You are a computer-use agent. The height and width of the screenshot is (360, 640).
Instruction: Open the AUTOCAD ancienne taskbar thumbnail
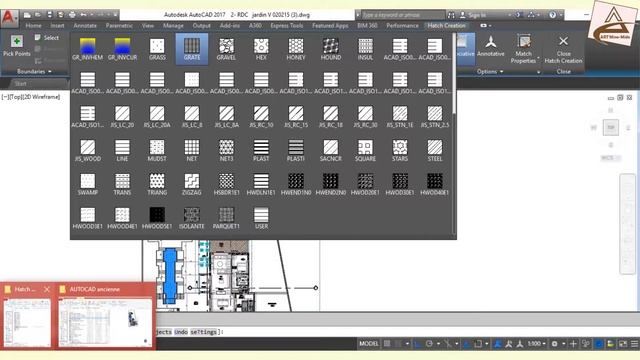click(x=105, y=316)
